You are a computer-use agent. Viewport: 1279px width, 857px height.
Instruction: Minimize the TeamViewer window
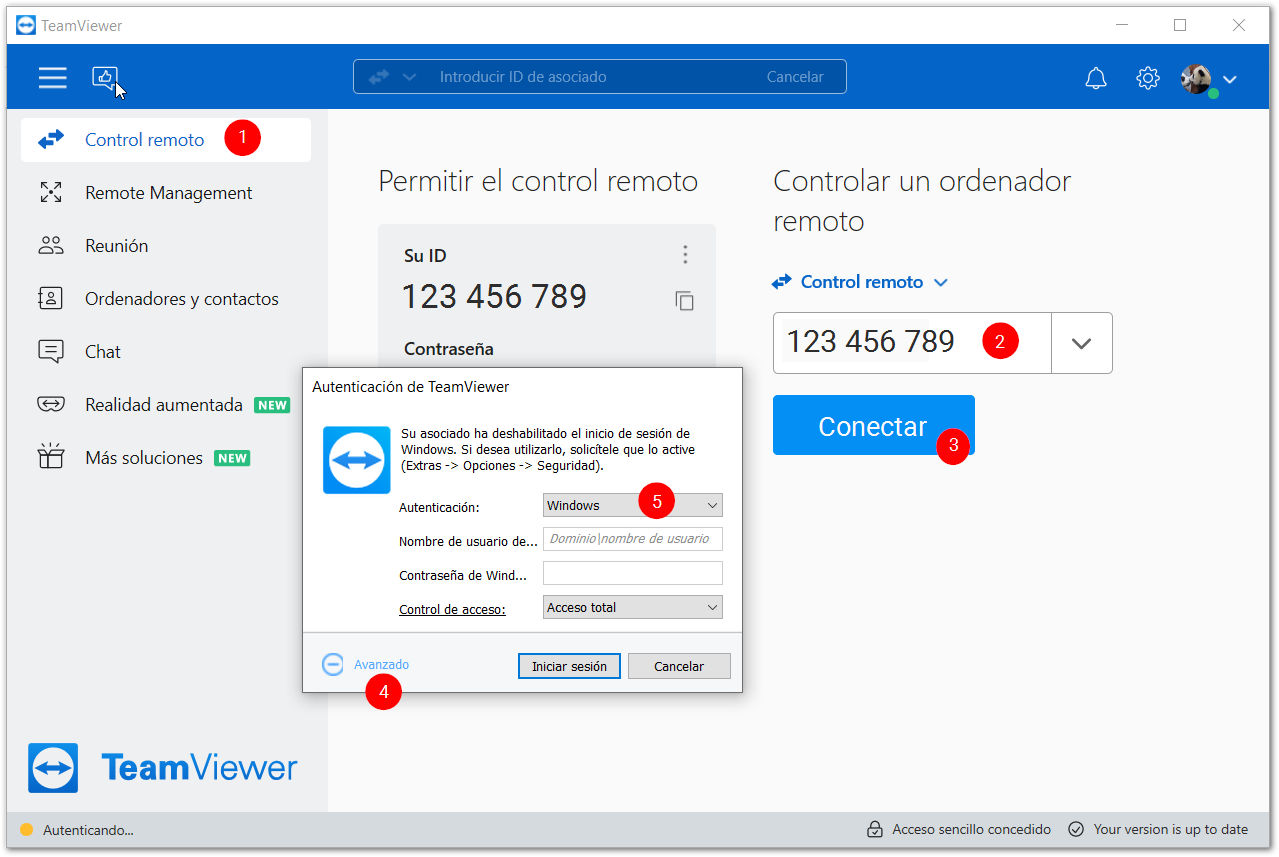1121,25
